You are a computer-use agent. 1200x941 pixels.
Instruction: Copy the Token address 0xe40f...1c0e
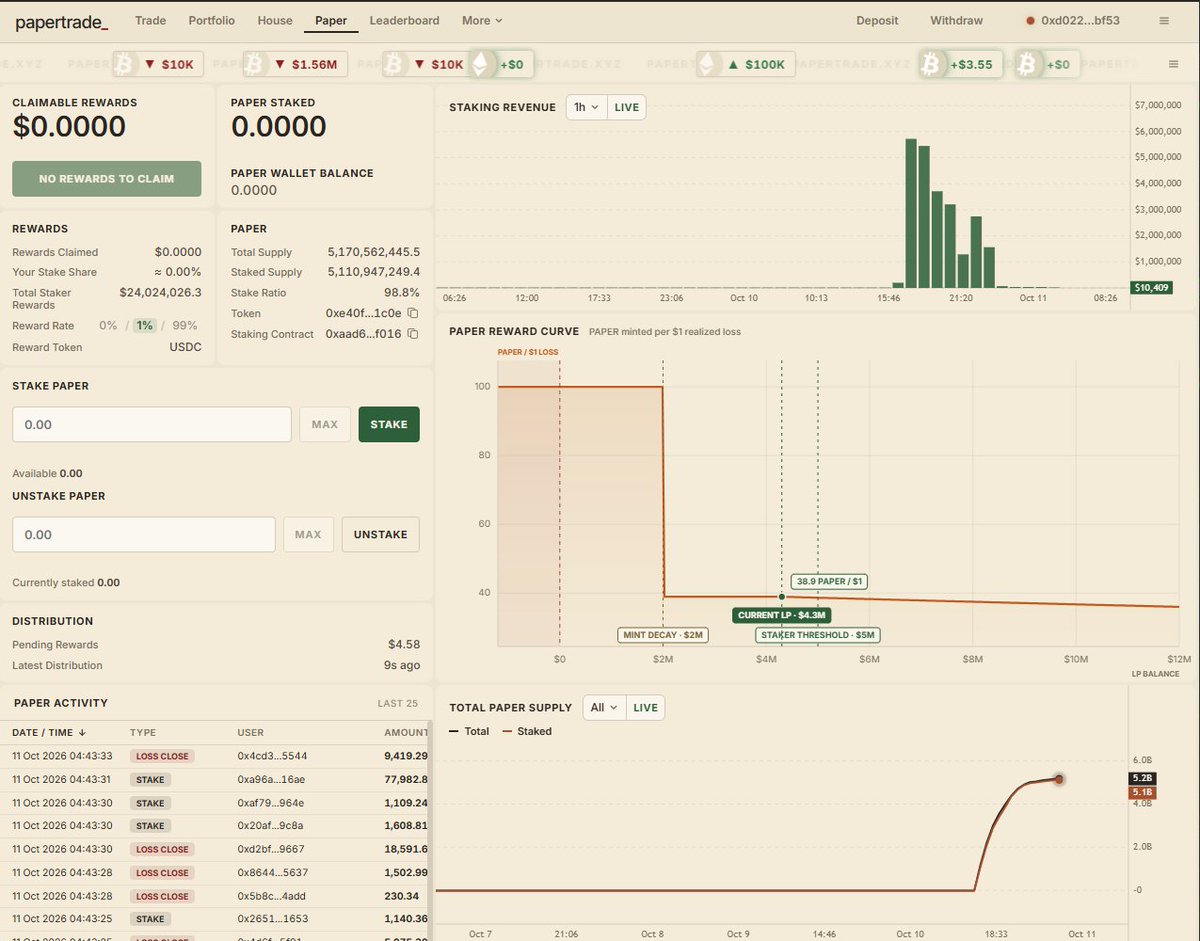coord(413,313)
